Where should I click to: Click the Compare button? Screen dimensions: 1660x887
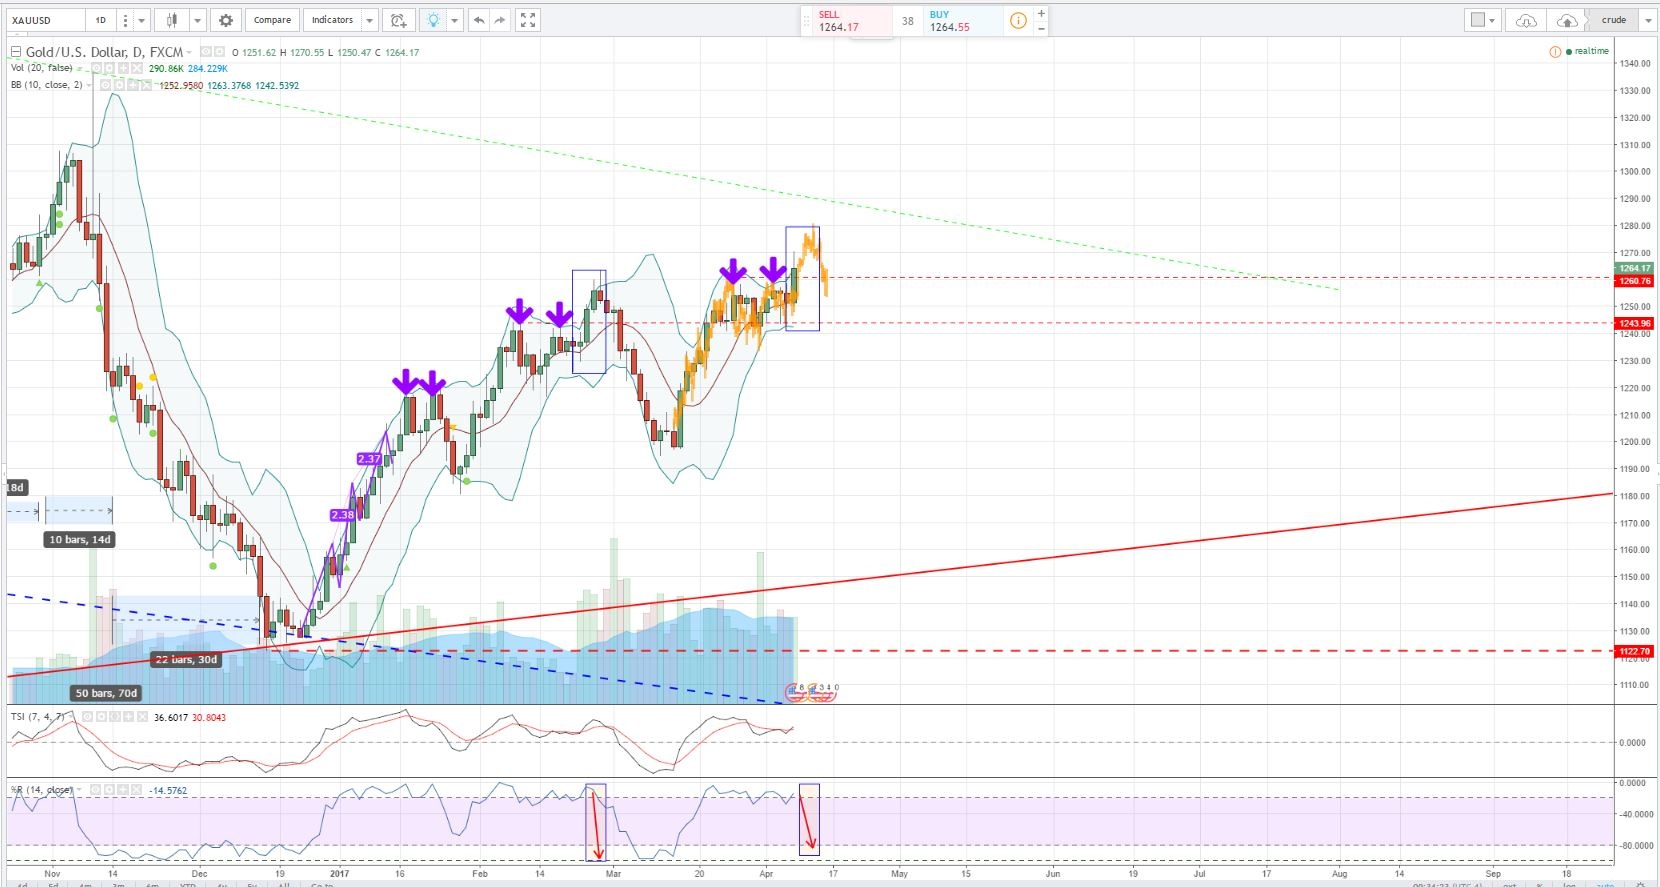tap(272, 20)
